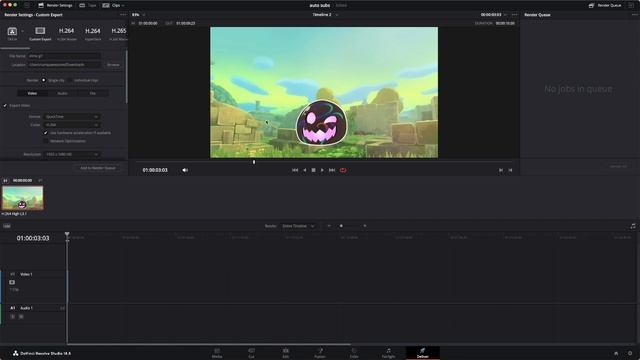Go to last frame in viewer
Image resolution: width=640 pixels, height=360 pixels.
[332, 170]
